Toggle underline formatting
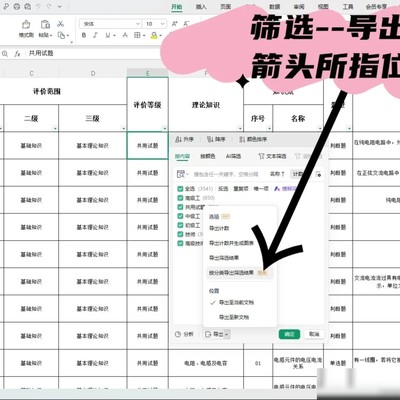 [x=107, y=35]
